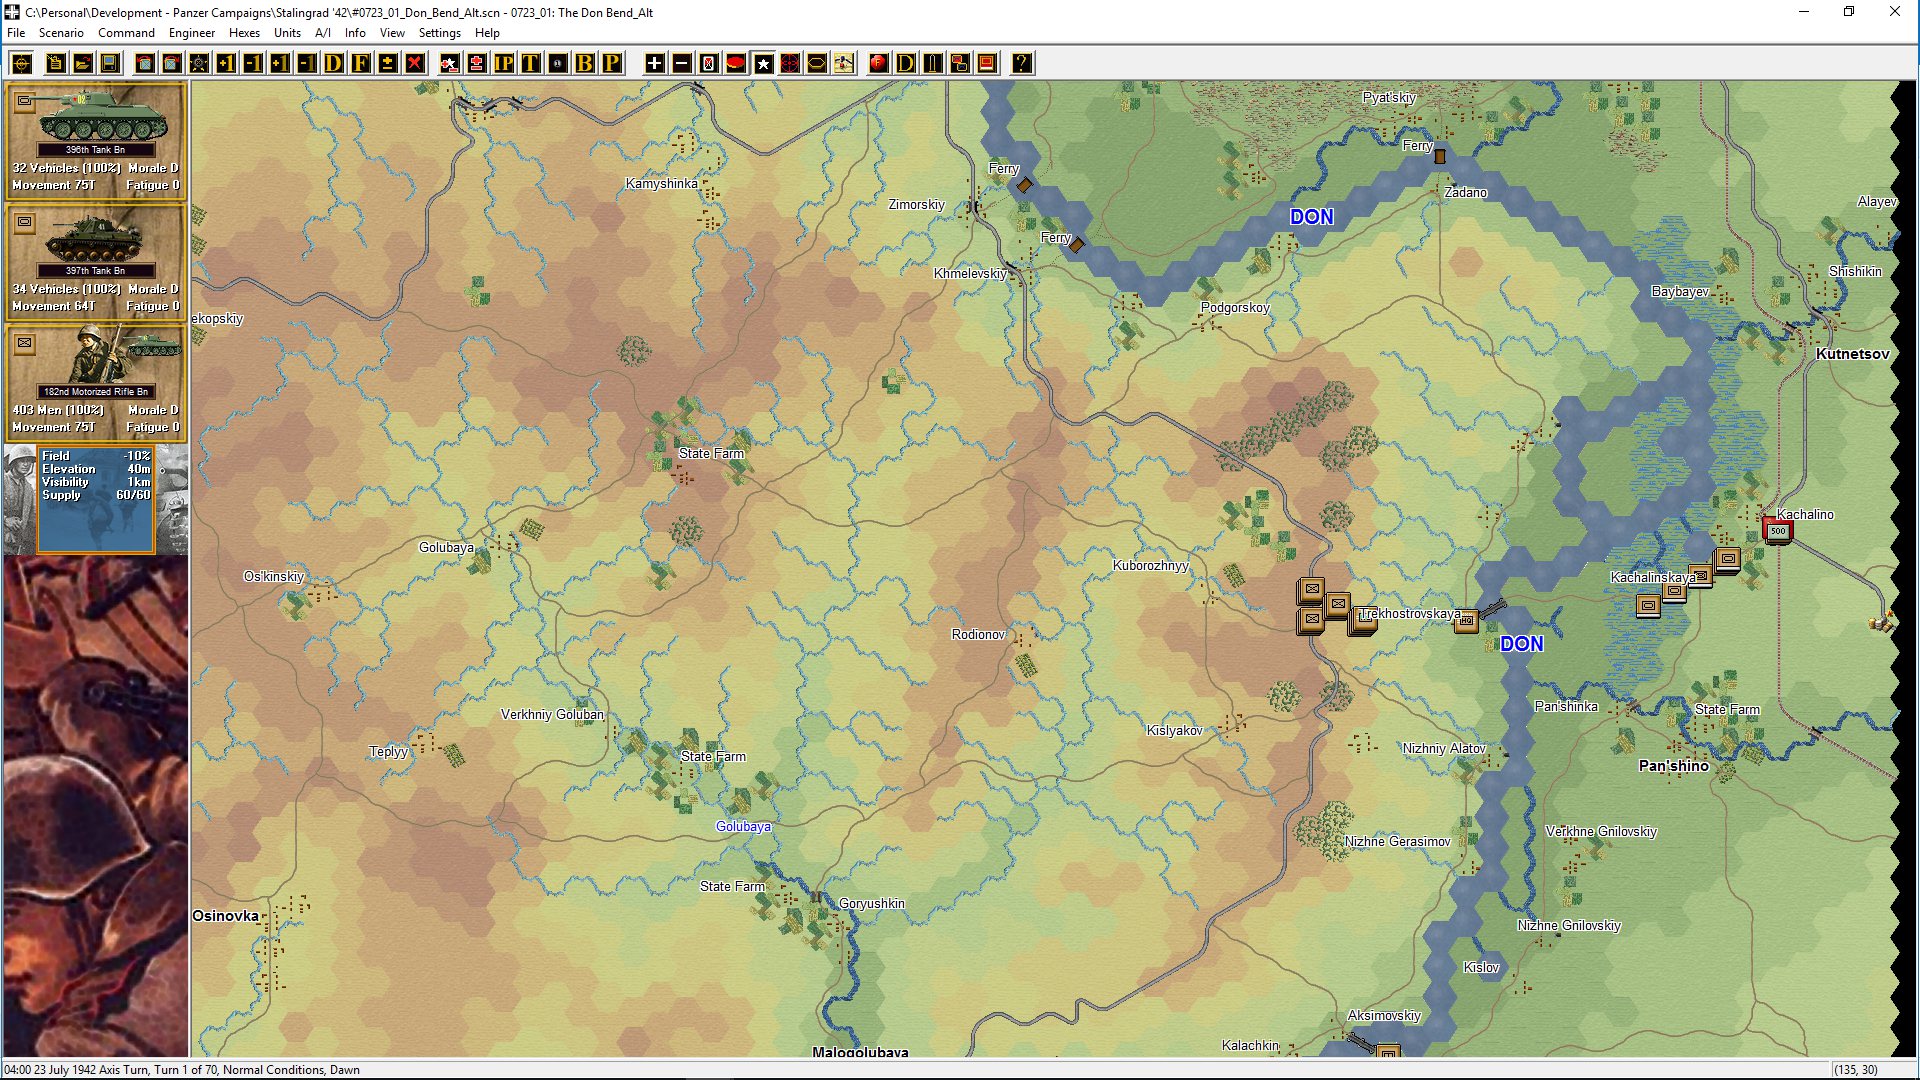Click the red crosshair target icon
The image size is (1920, 1080).
[x=790, y=64]
